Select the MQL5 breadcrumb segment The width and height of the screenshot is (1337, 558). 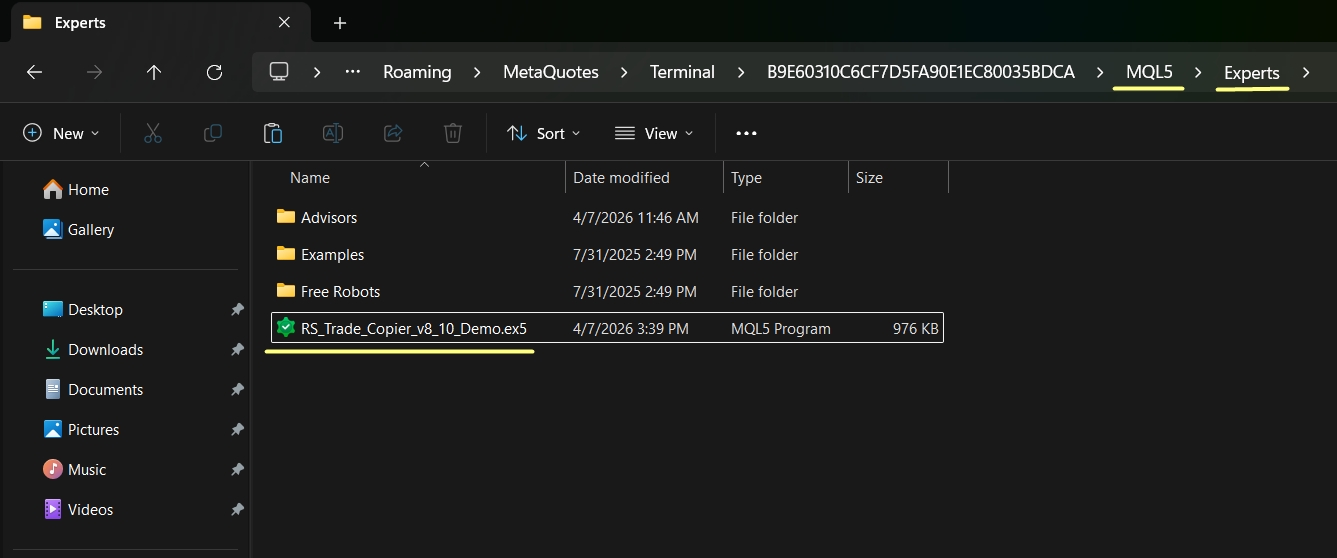(1149, 72)
